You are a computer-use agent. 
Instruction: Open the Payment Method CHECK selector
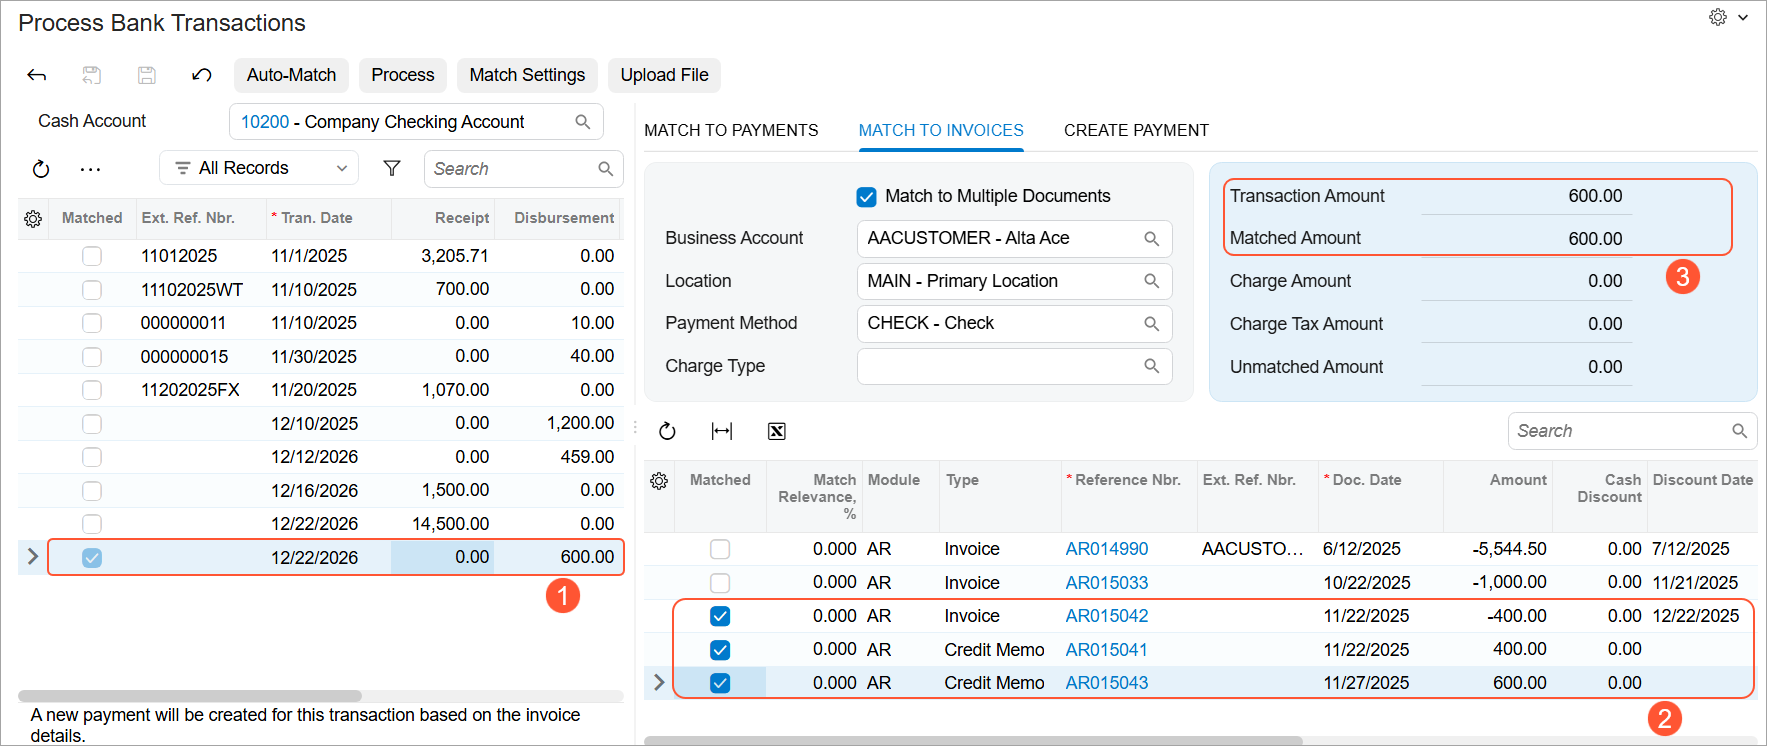tap(1014, 324)
